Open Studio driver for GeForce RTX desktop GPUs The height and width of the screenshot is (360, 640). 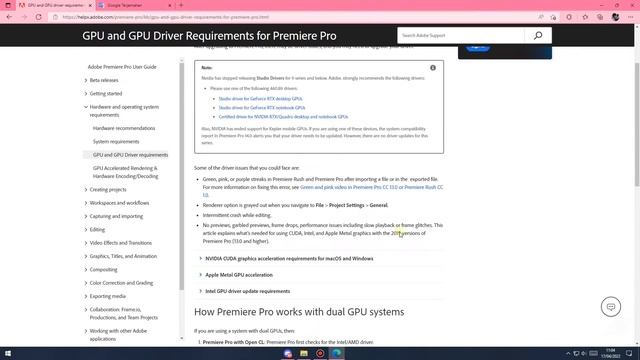[x=260, y=99]
